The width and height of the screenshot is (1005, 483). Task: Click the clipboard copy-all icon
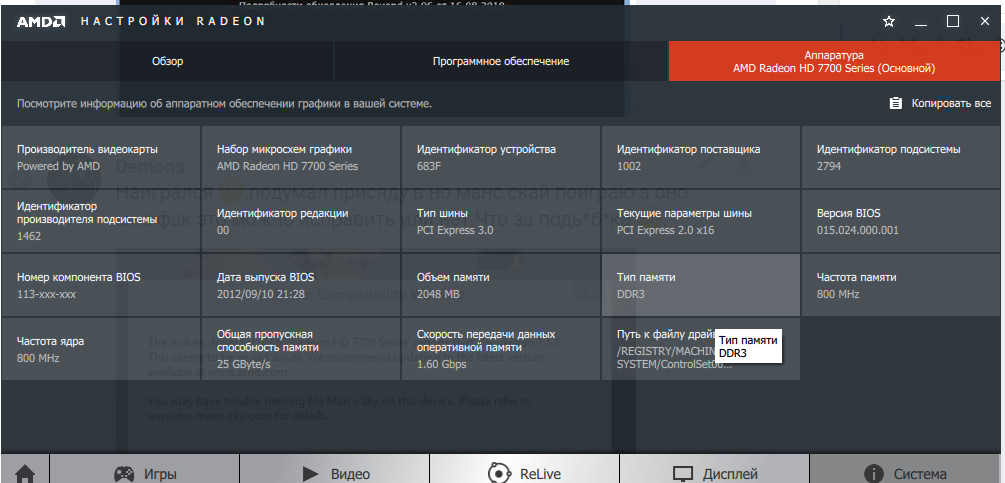click(896, 103)
